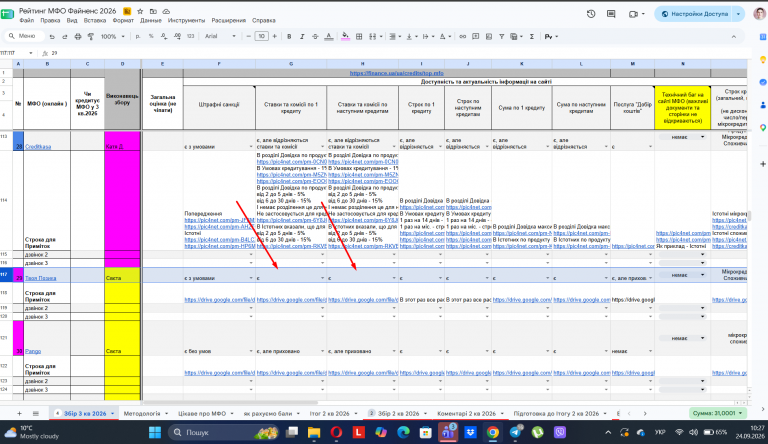
Task: Activate the paint format tool
Action: 91,36
